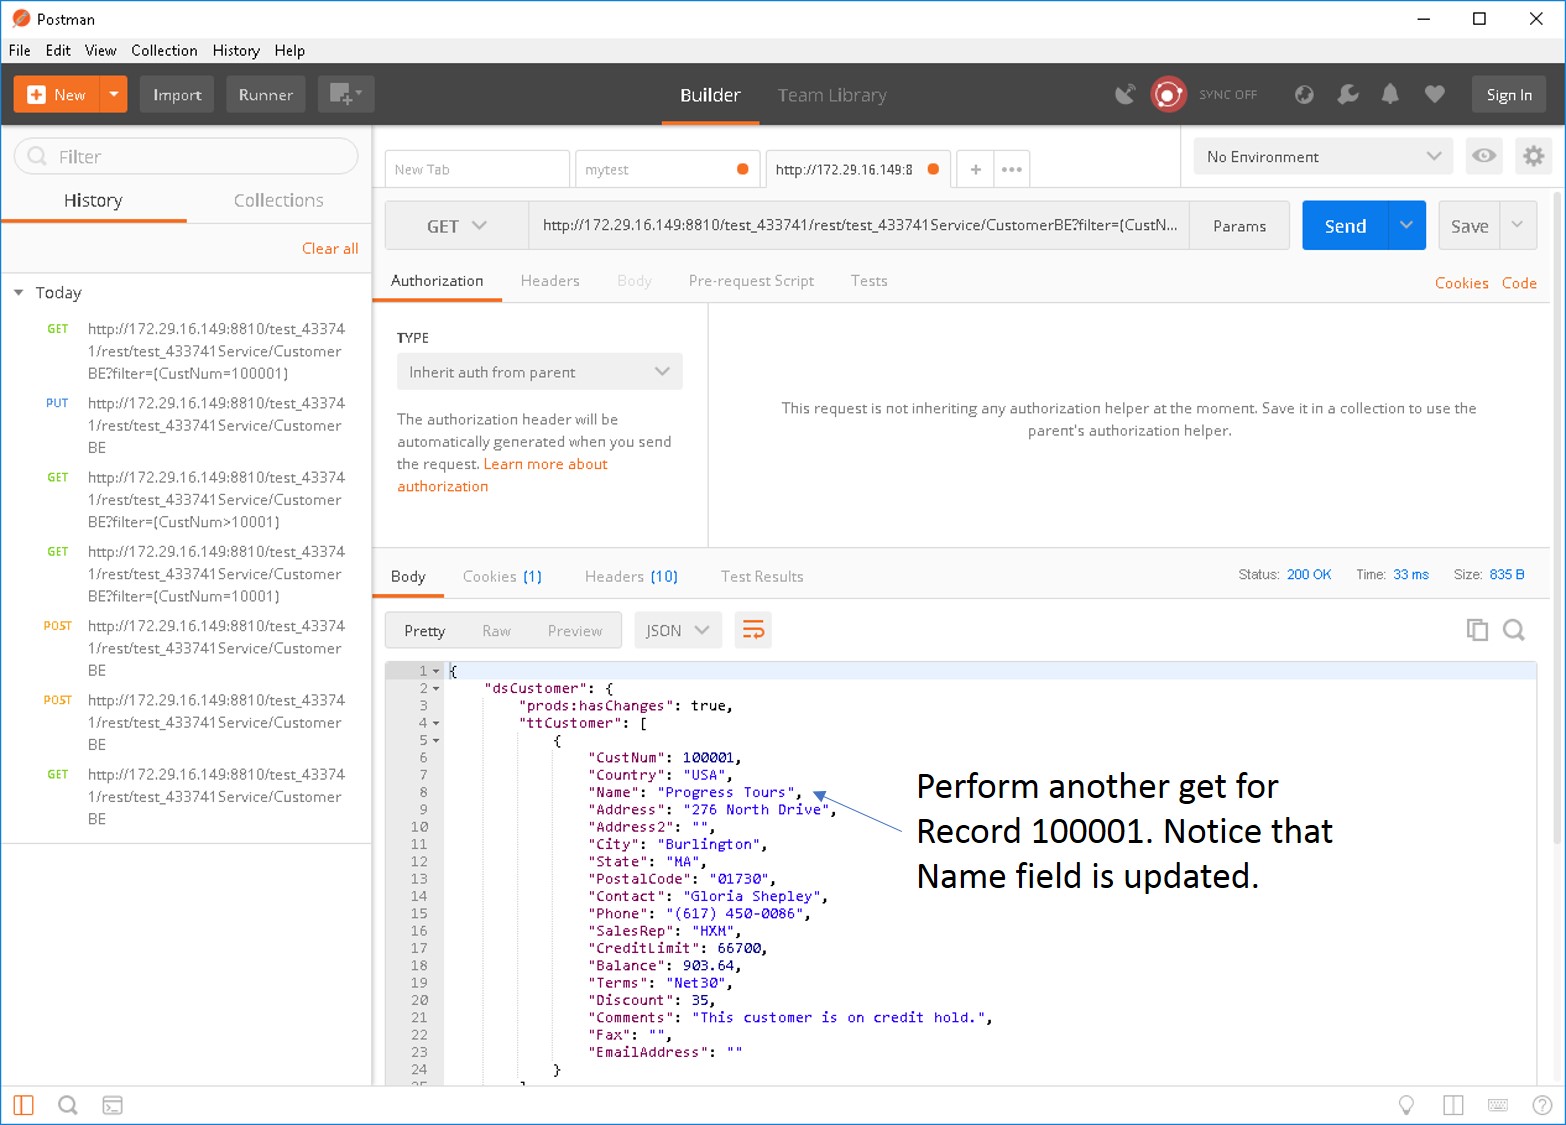Viewport: 1566px width, 1125px height.
Task: Toggle text wrapping in the response viewer
Action: click(x=753, y=630)
